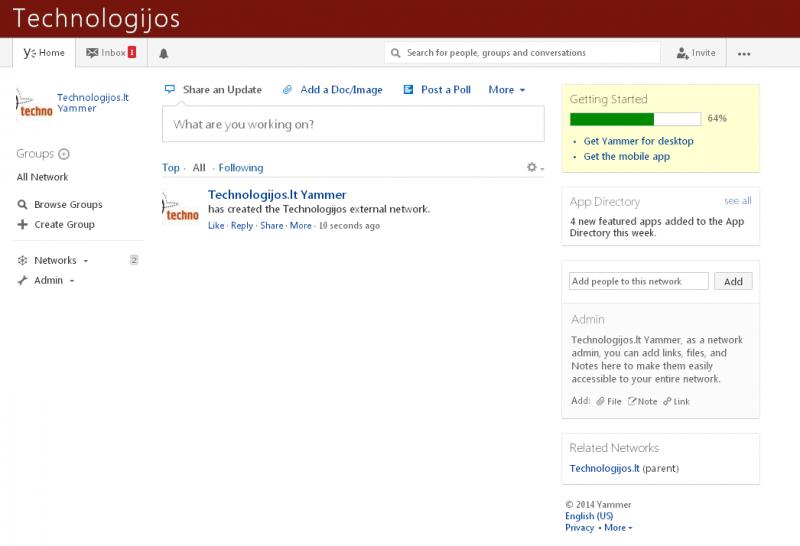Click the Admin wrench icon
800x546 pixels.
coord(22,280)
